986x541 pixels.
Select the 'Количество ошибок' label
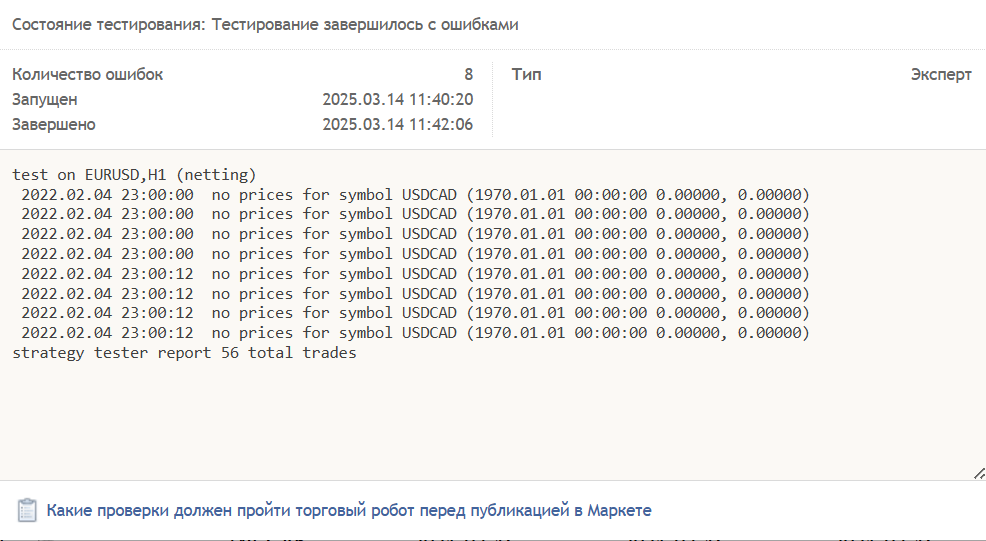click(87, 74)
